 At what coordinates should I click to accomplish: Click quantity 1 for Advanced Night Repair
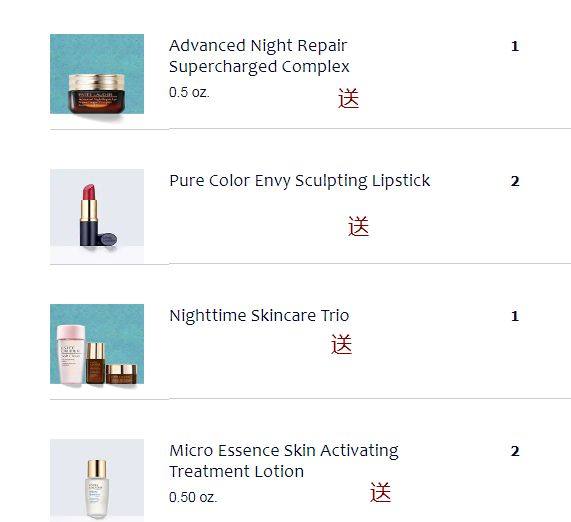tap(515, 46)
